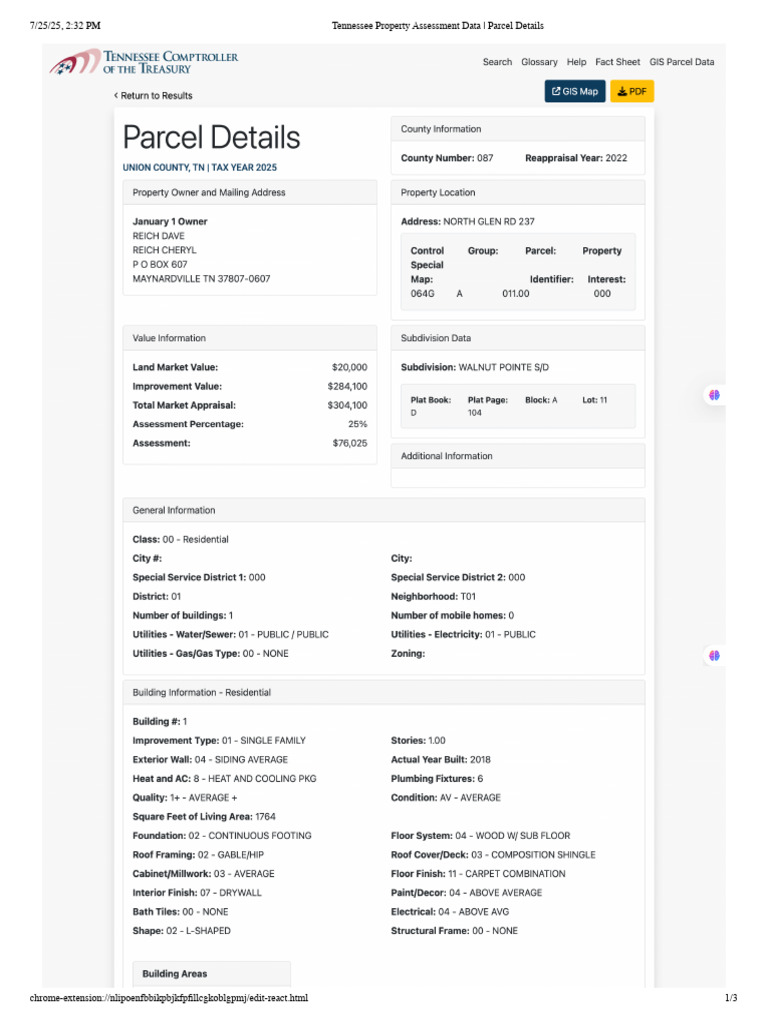768x1024 pixels.
Task: Select Square Feet of Living Area 1764
Action: (265, 817)
